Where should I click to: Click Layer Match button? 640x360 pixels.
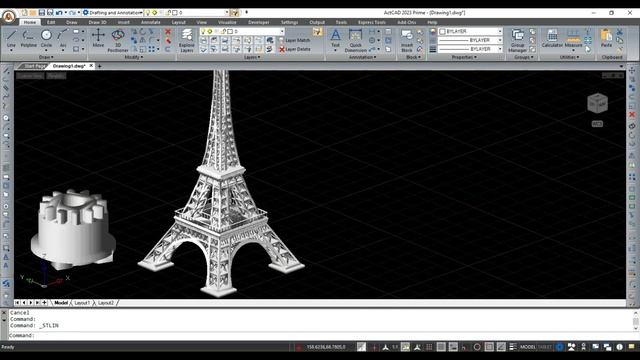pos(295,40)
